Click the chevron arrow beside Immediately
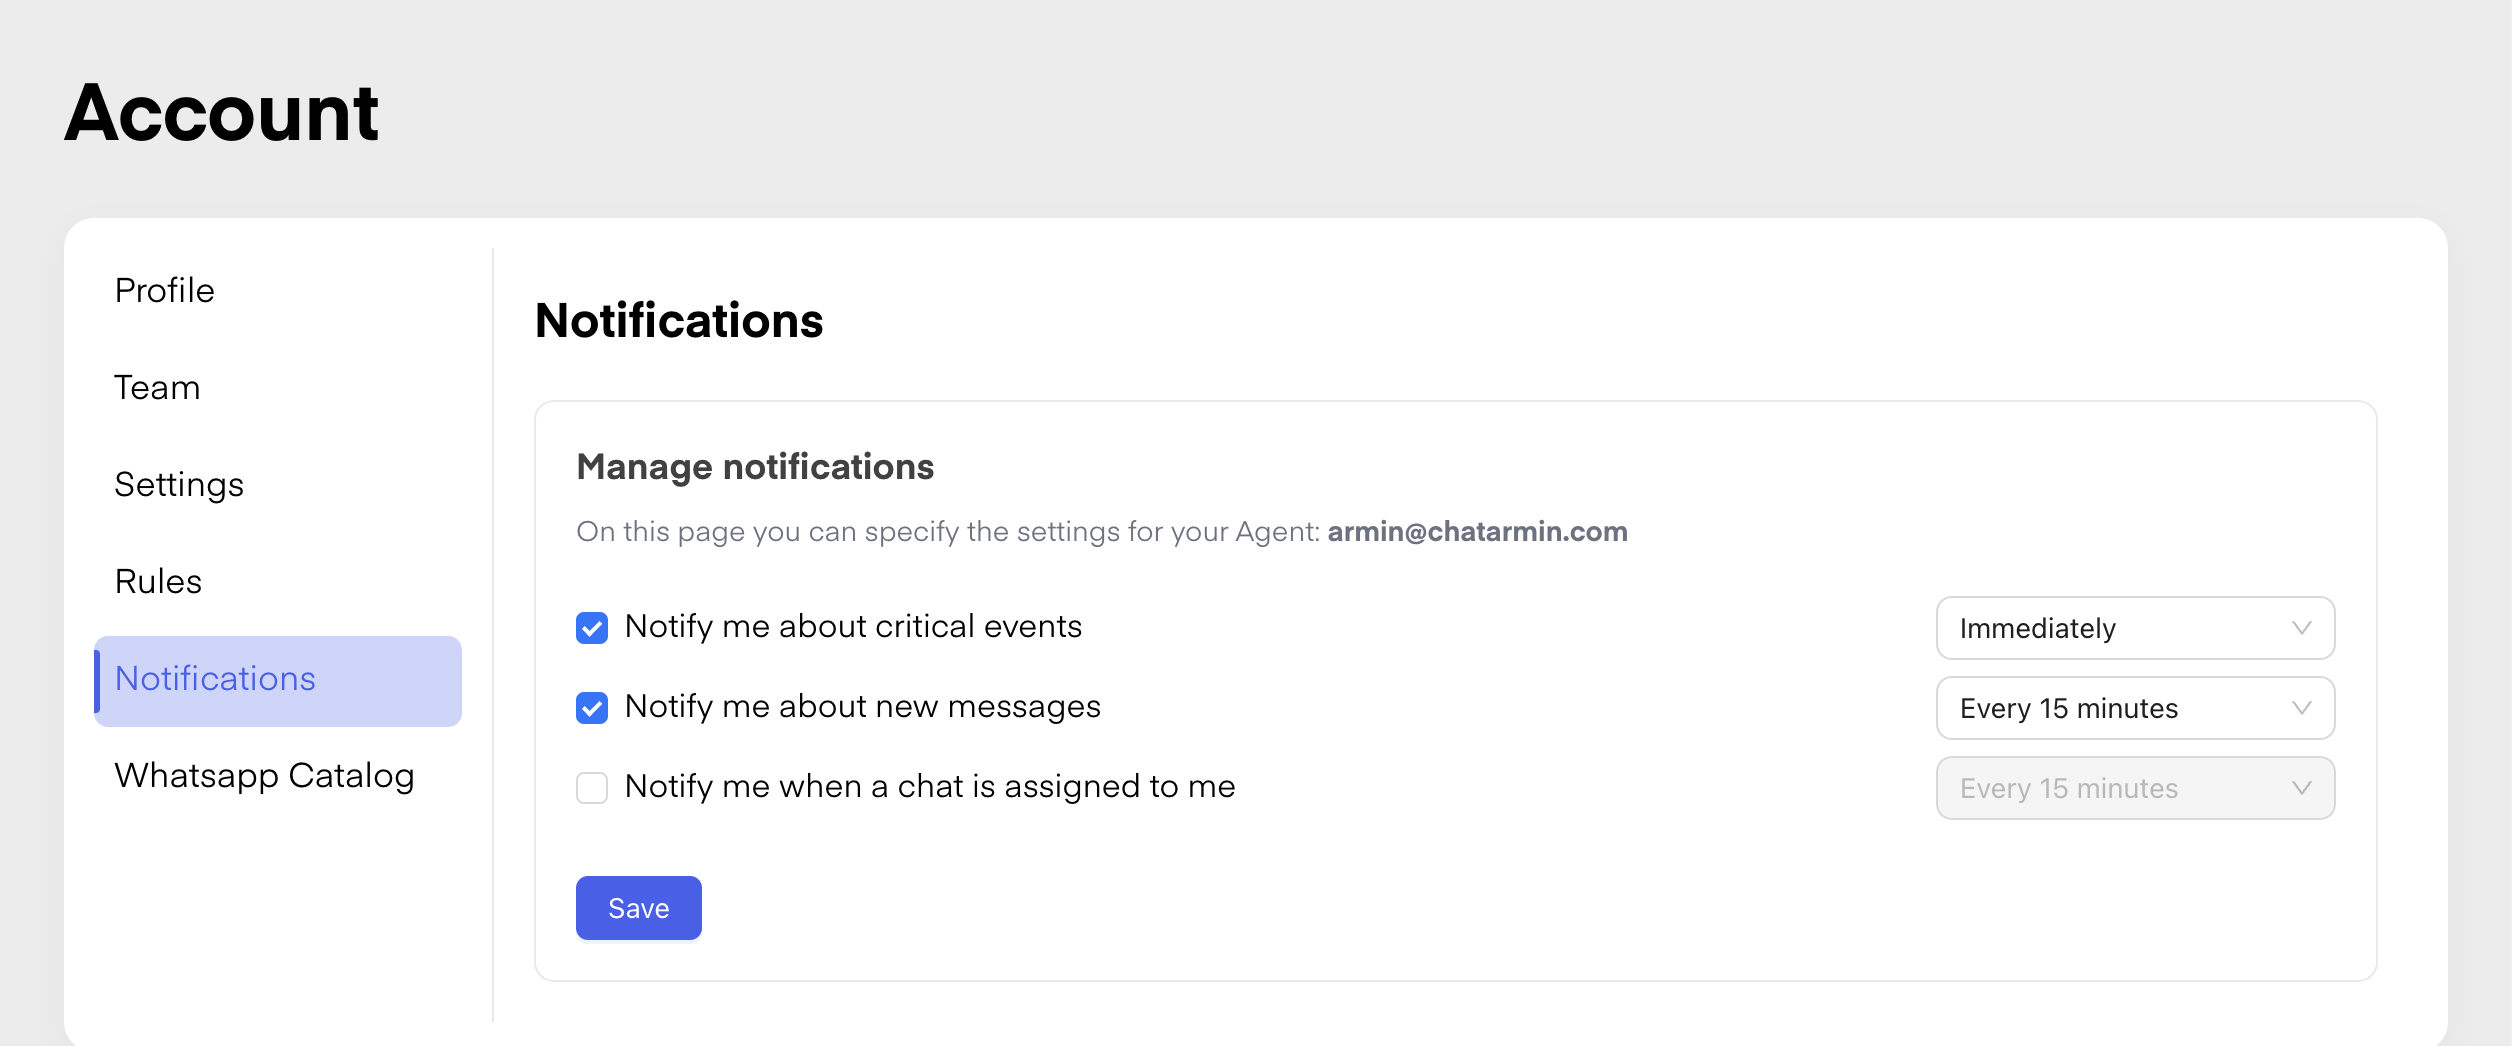Screen dimensions: 2512x1046 coord(2301,628)
